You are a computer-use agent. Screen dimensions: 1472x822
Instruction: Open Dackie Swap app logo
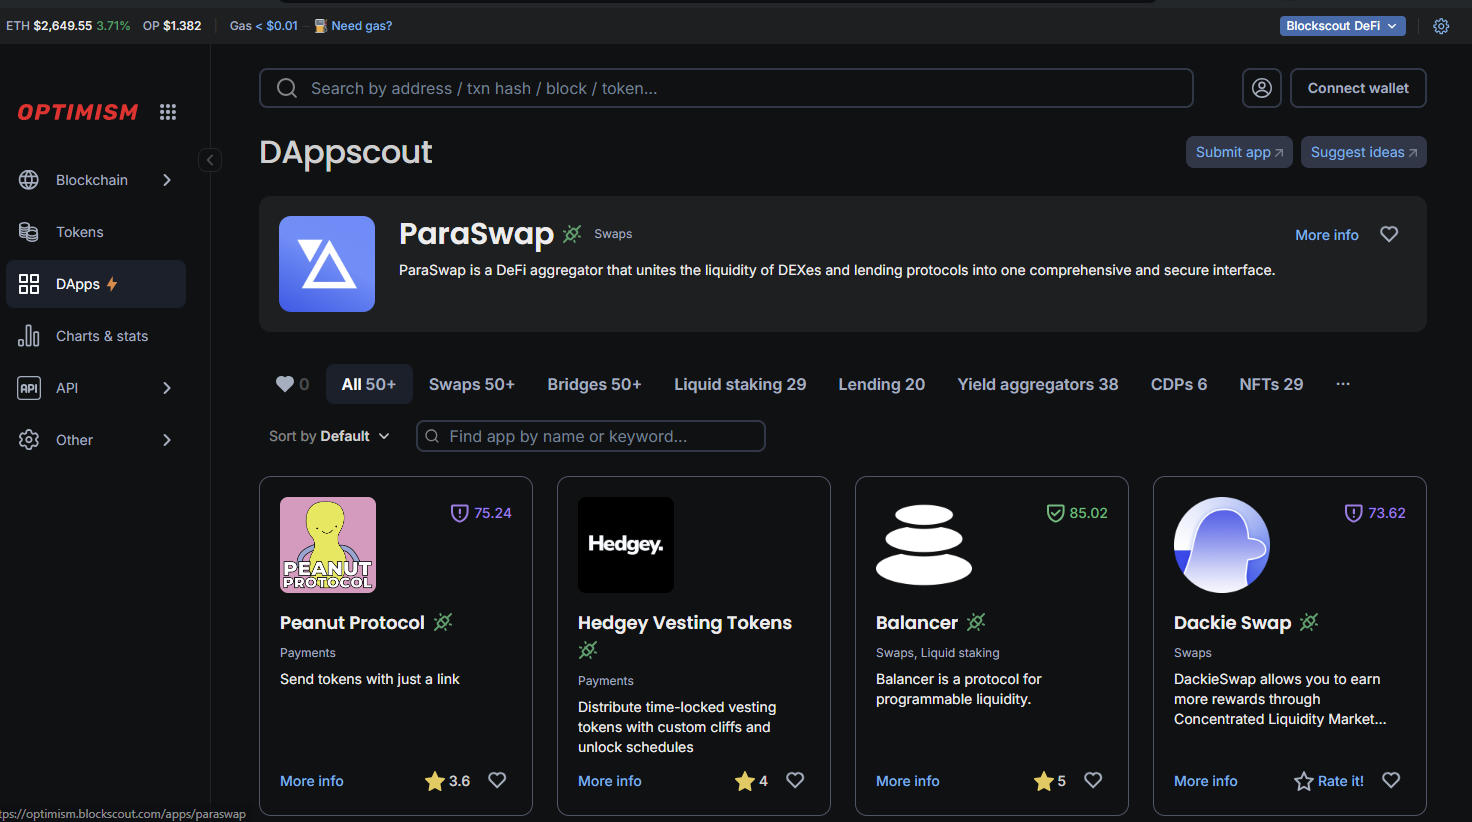(1222, 545)
